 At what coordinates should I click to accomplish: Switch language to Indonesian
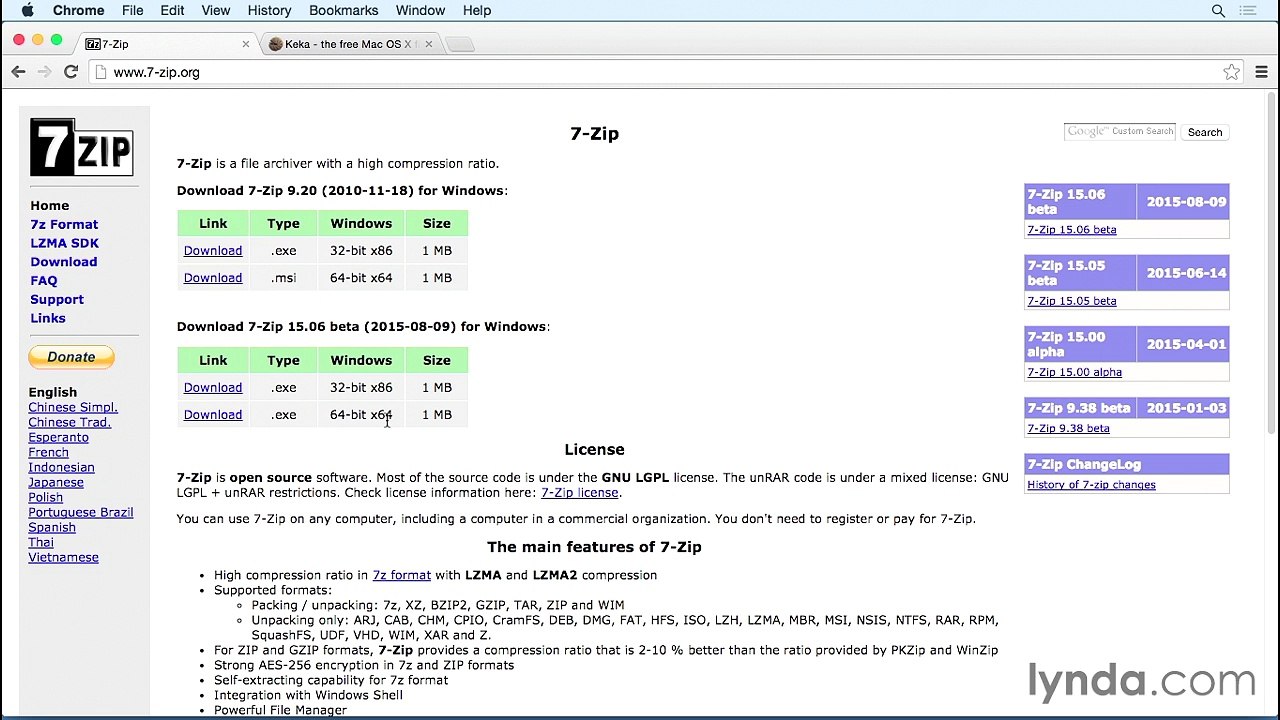coord(61,467)
